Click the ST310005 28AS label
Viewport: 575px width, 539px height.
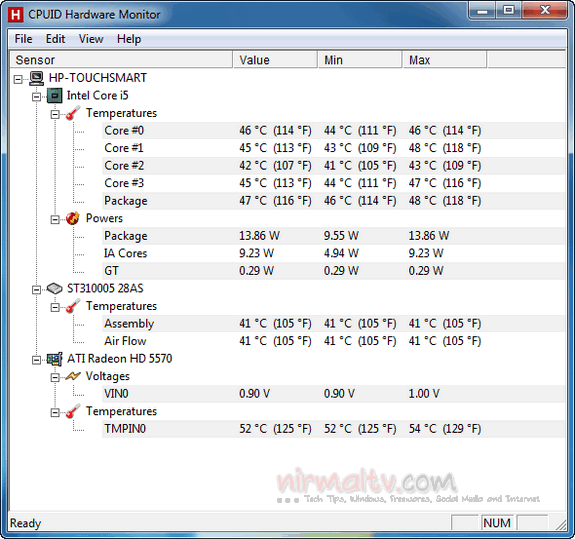pyautogui.click(x=105, y=289)
